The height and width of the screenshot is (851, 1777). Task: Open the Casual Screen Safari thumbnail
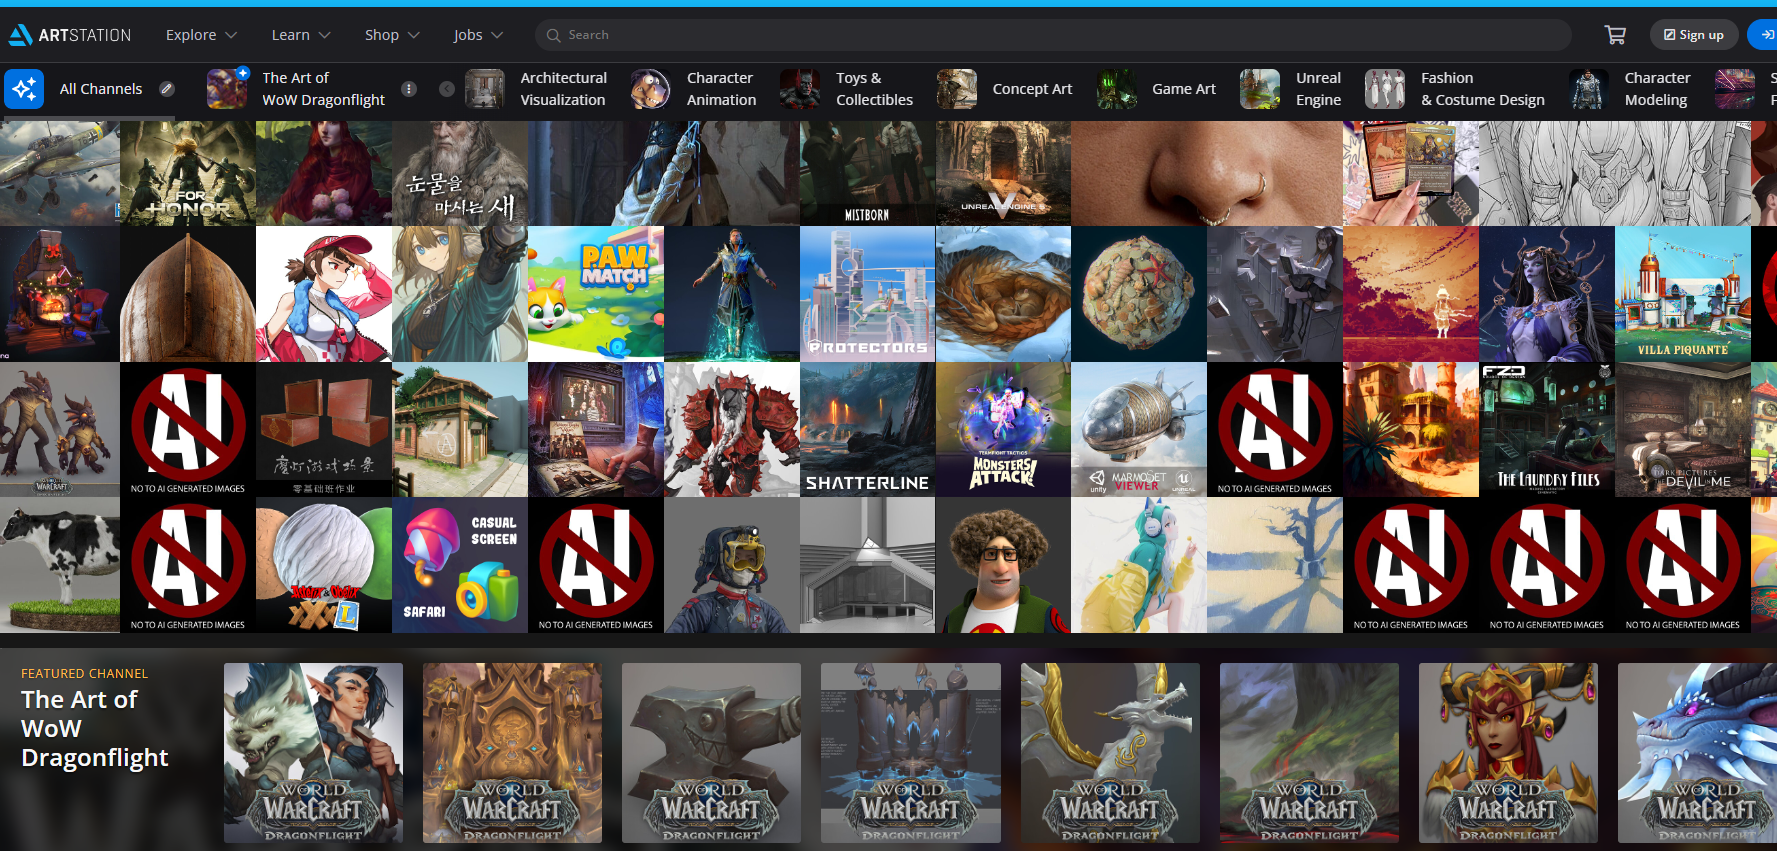(460, 565)
